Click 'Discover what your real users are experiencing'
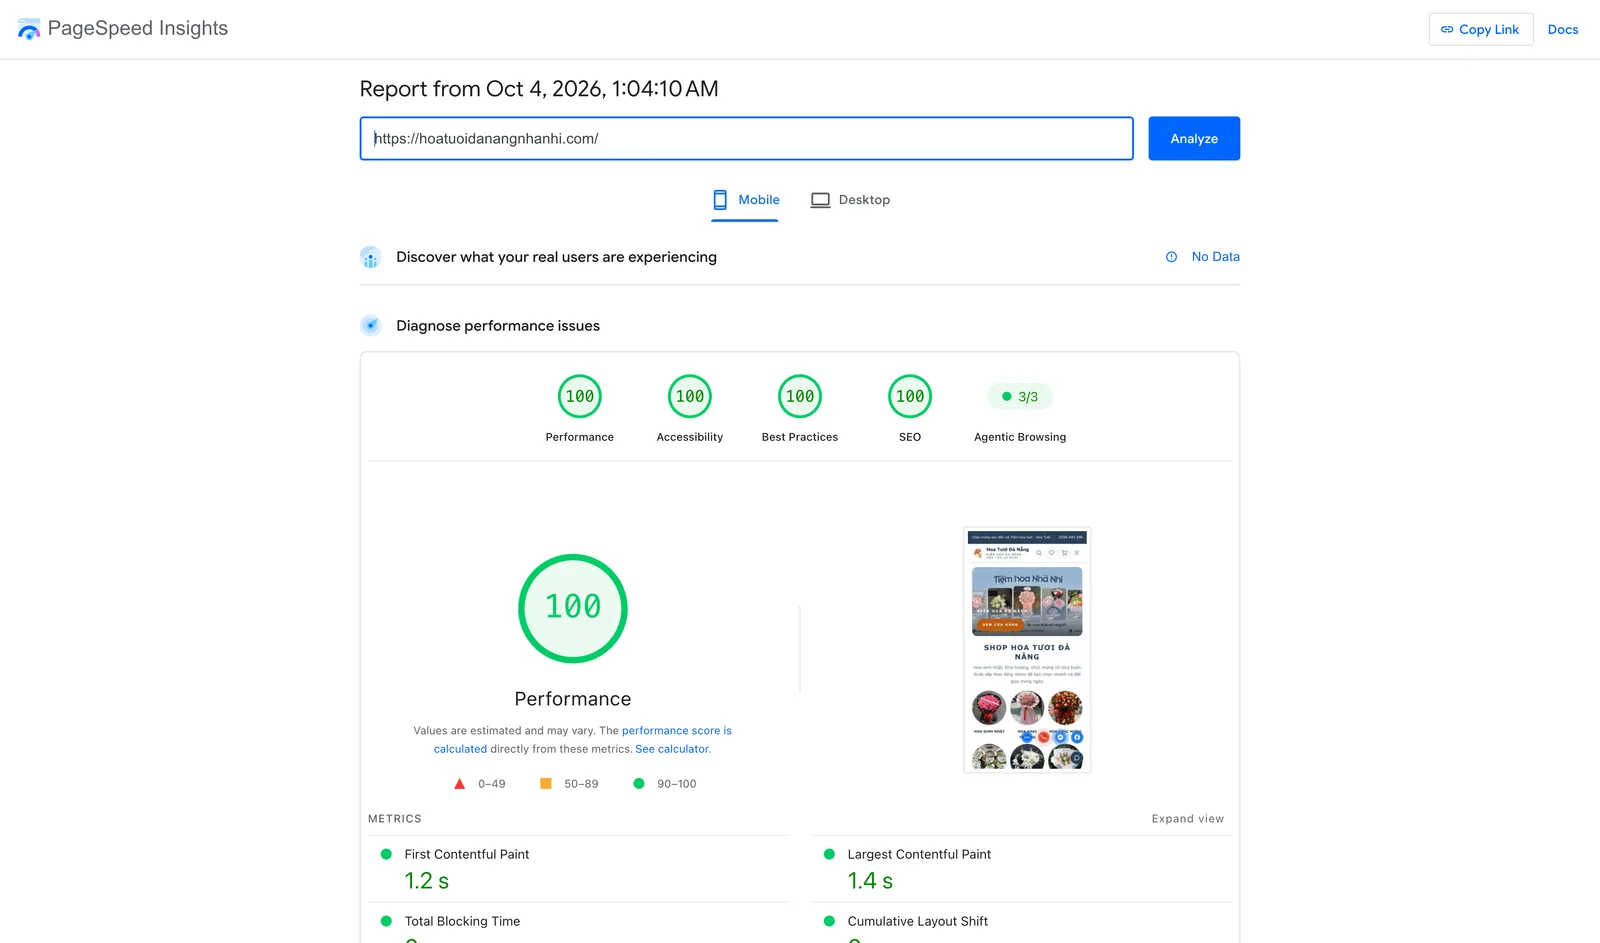1600x943 pixels. [x=556, y=257]
